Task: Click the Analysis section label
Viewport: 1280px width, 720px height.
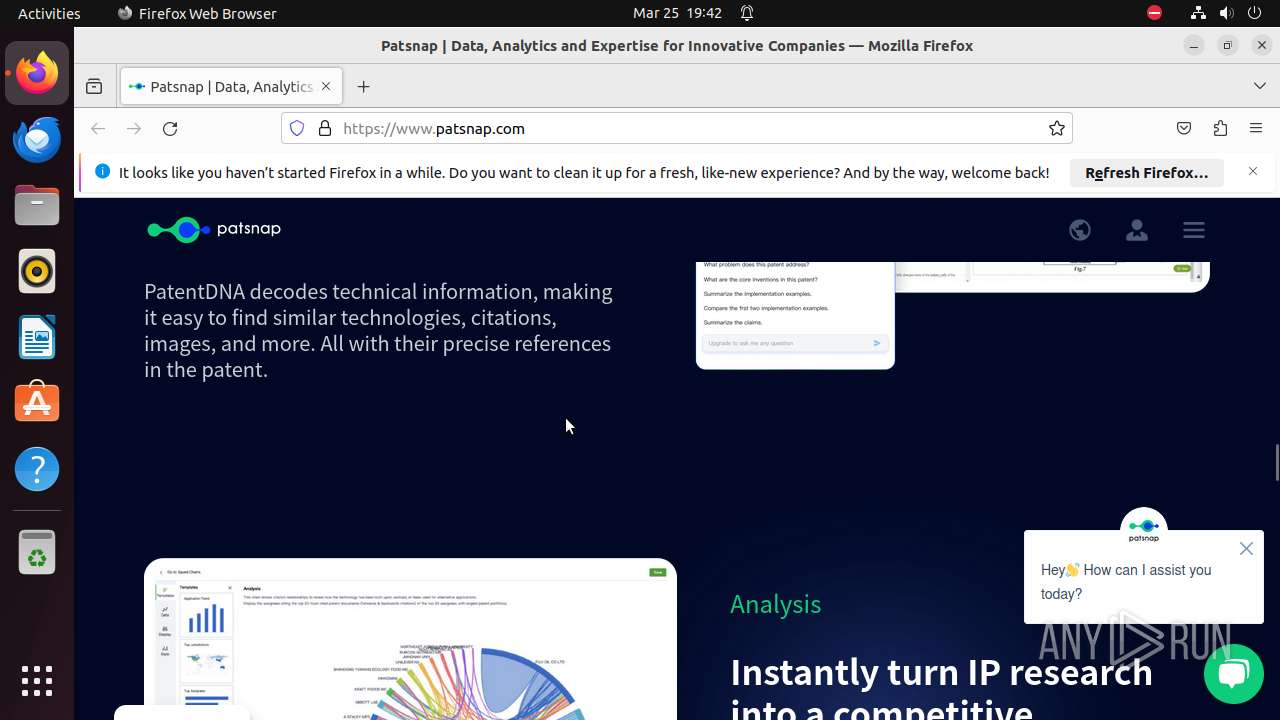Action: pyautogui.click(x=776, y=604)
